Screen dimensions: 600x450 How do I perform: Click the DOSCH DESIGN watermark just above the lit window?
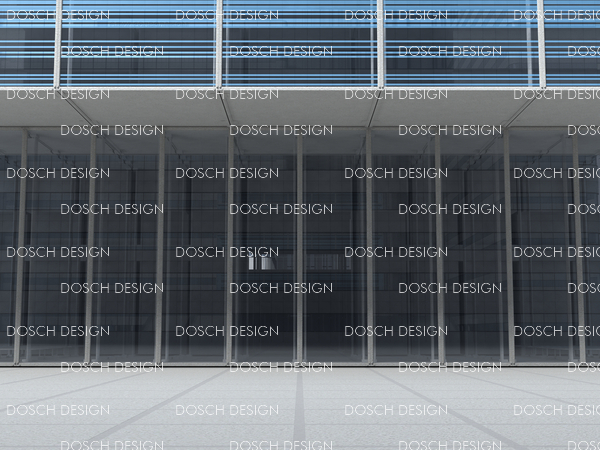click(227, 252)
